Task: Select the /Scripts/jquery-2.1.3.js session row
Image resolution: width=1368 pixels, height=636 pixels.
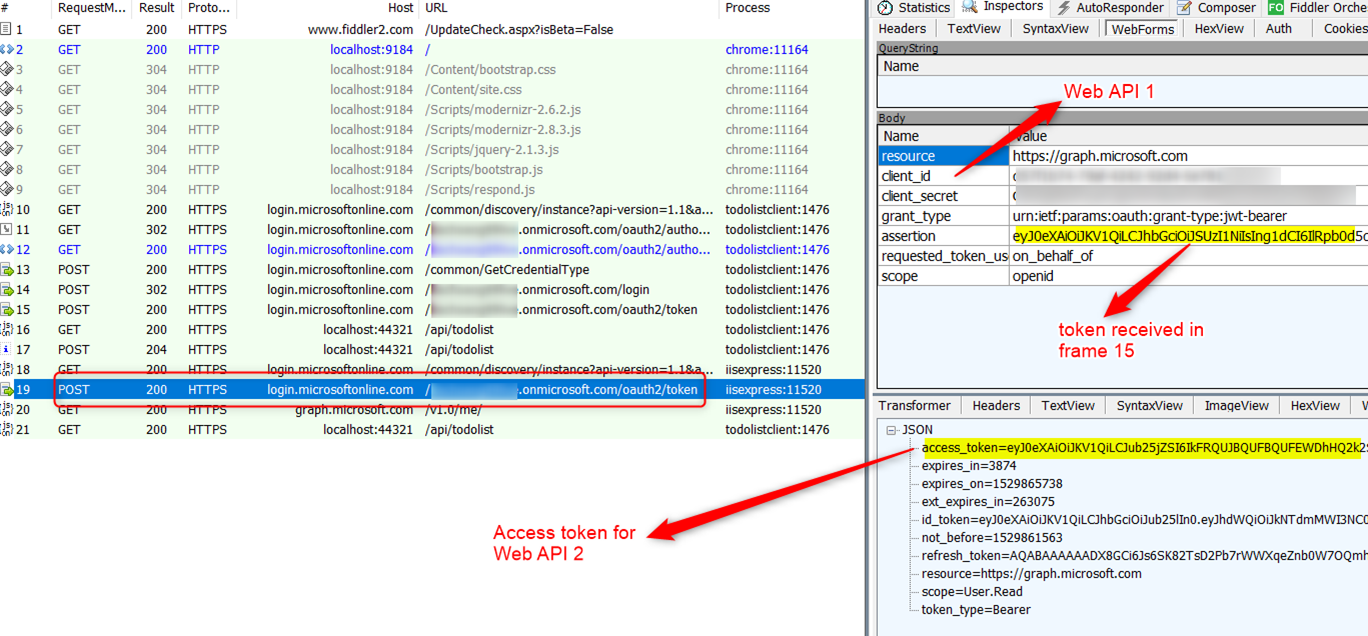Action: click(x=431, y=150)
